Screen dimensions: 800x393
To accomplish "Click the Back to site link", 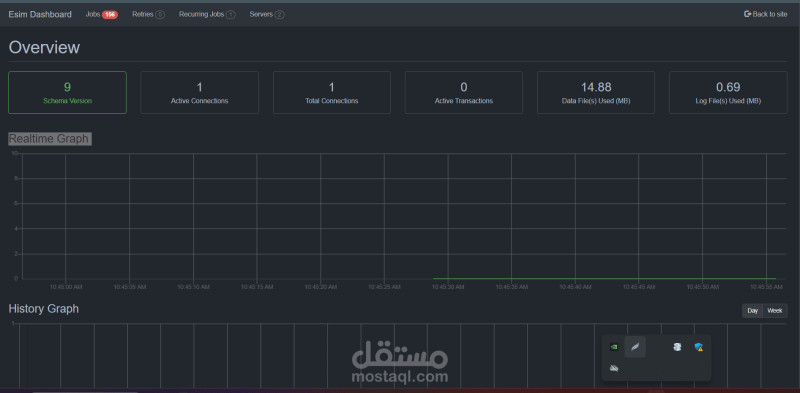I will (x=765, y=14).
